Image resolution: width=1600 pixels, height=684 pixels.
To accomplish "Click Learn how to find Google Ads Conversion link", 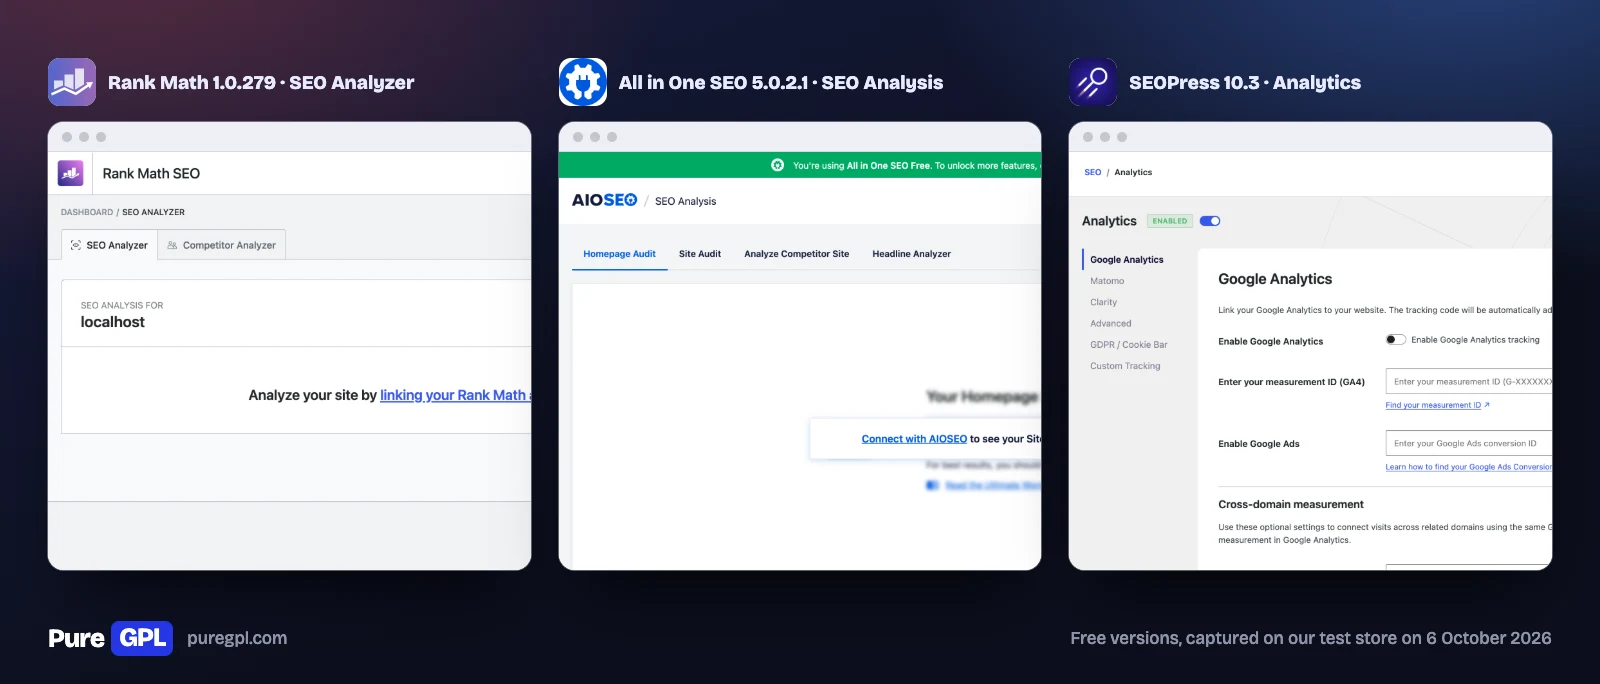I will (1468, 467).
